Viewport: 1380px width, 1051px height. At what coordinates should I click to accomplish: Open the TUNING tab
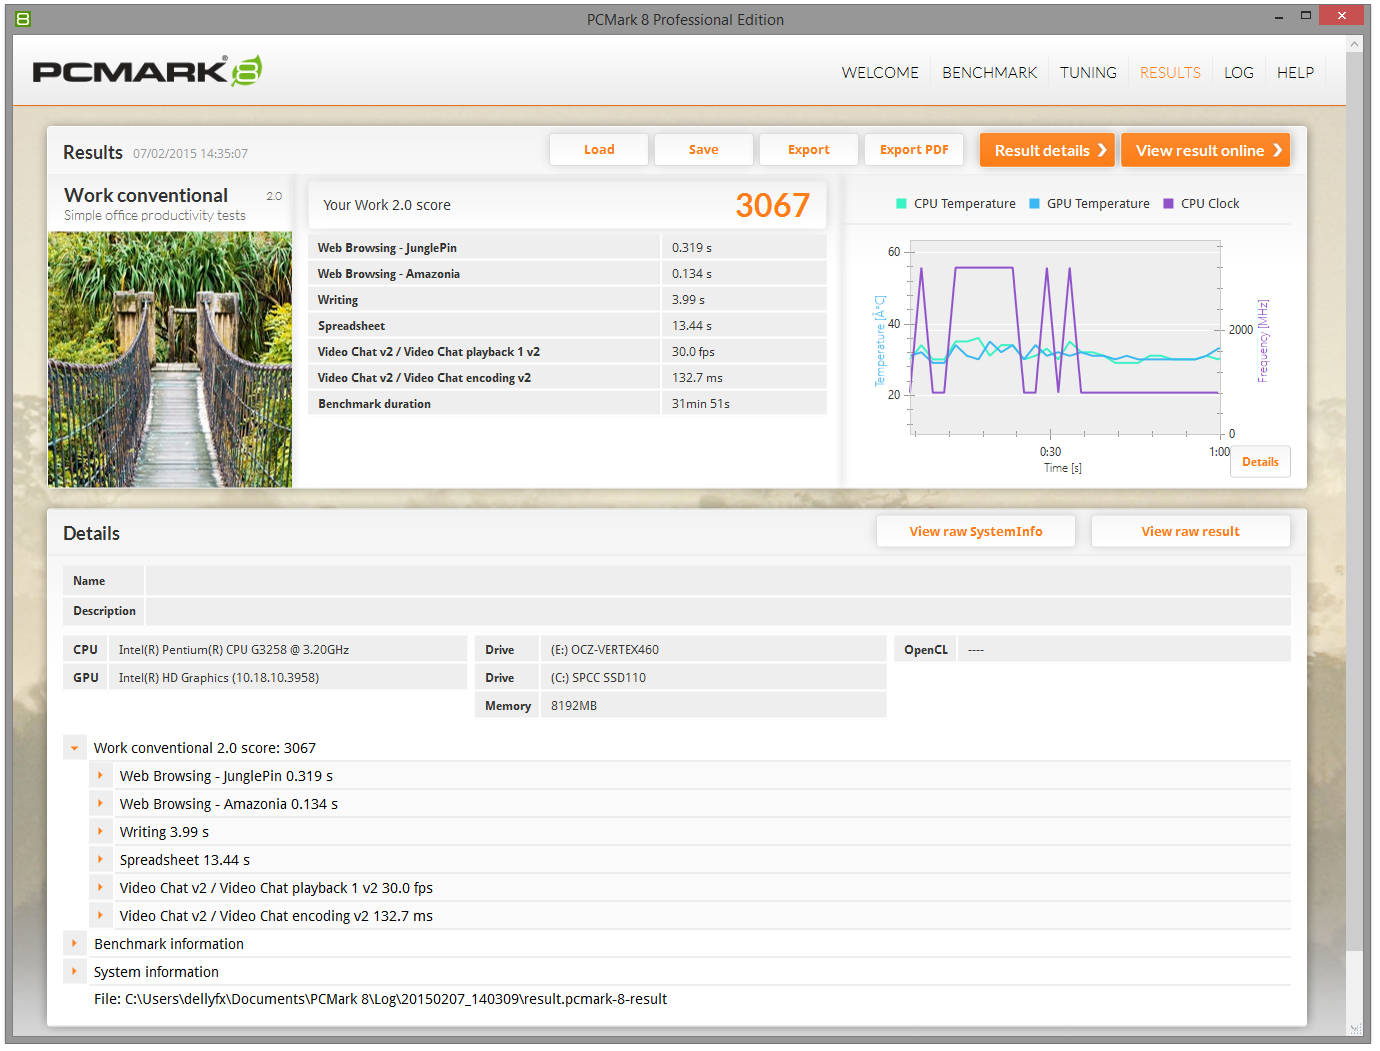tap(1088, 72)
